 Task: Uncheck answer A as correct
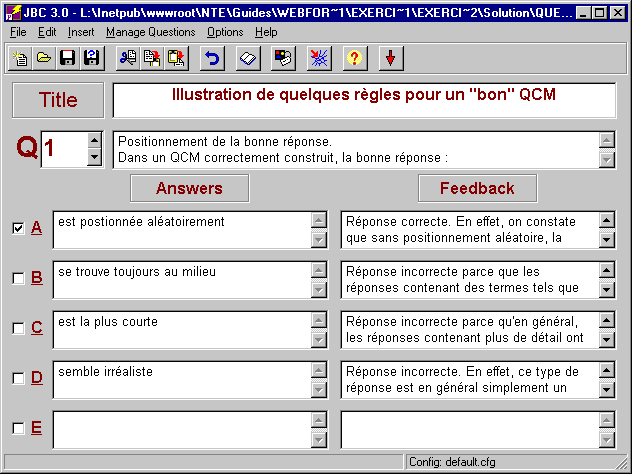18,228
